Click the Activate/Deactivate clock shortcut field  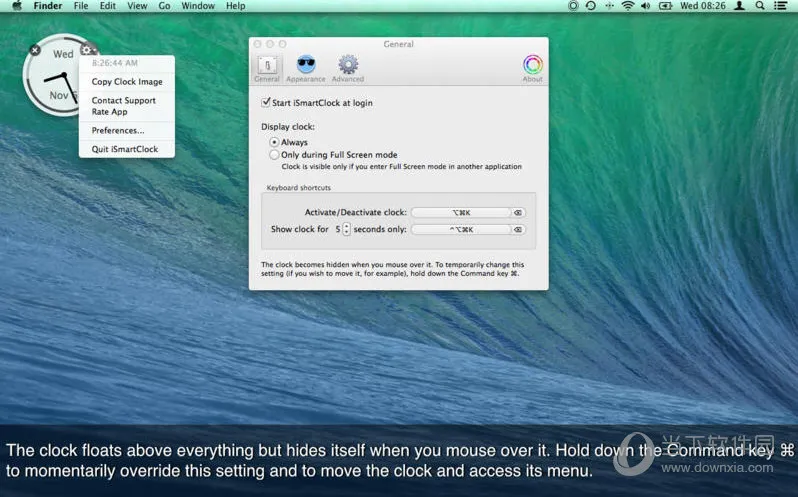pos(461,213)
